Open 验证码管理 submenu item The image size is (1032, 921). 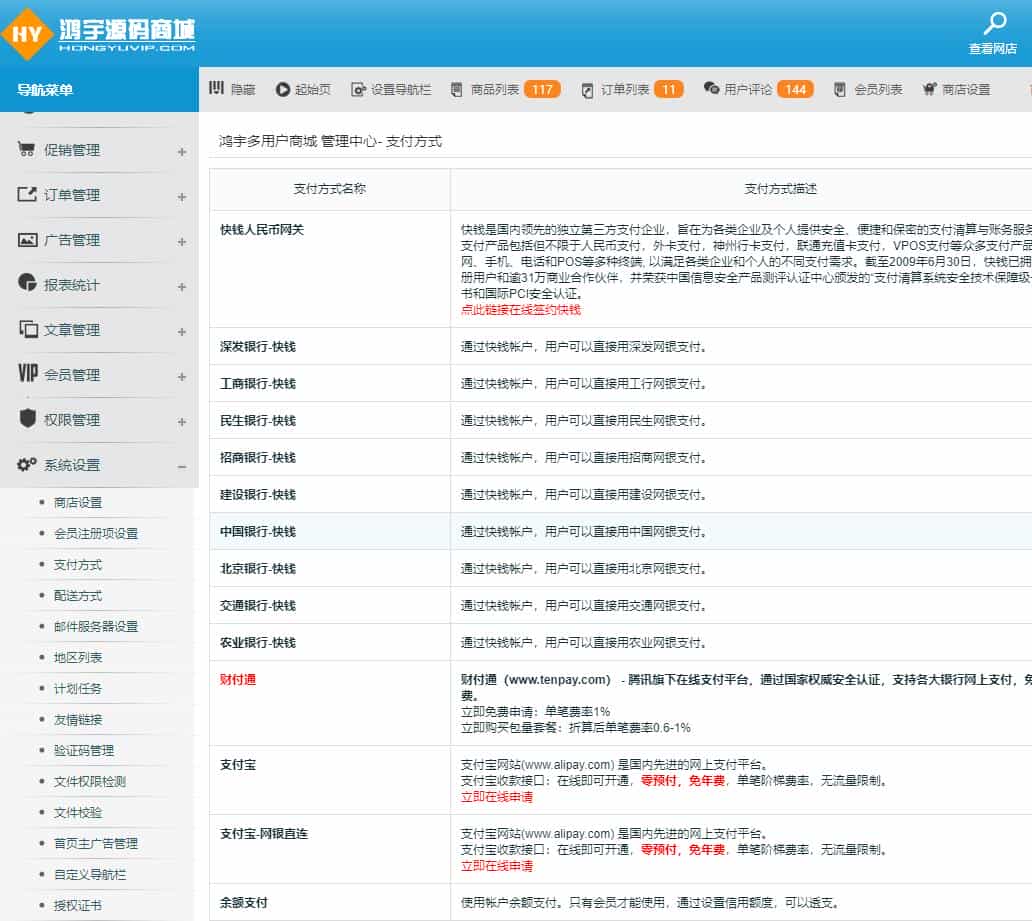click(84, 750)
